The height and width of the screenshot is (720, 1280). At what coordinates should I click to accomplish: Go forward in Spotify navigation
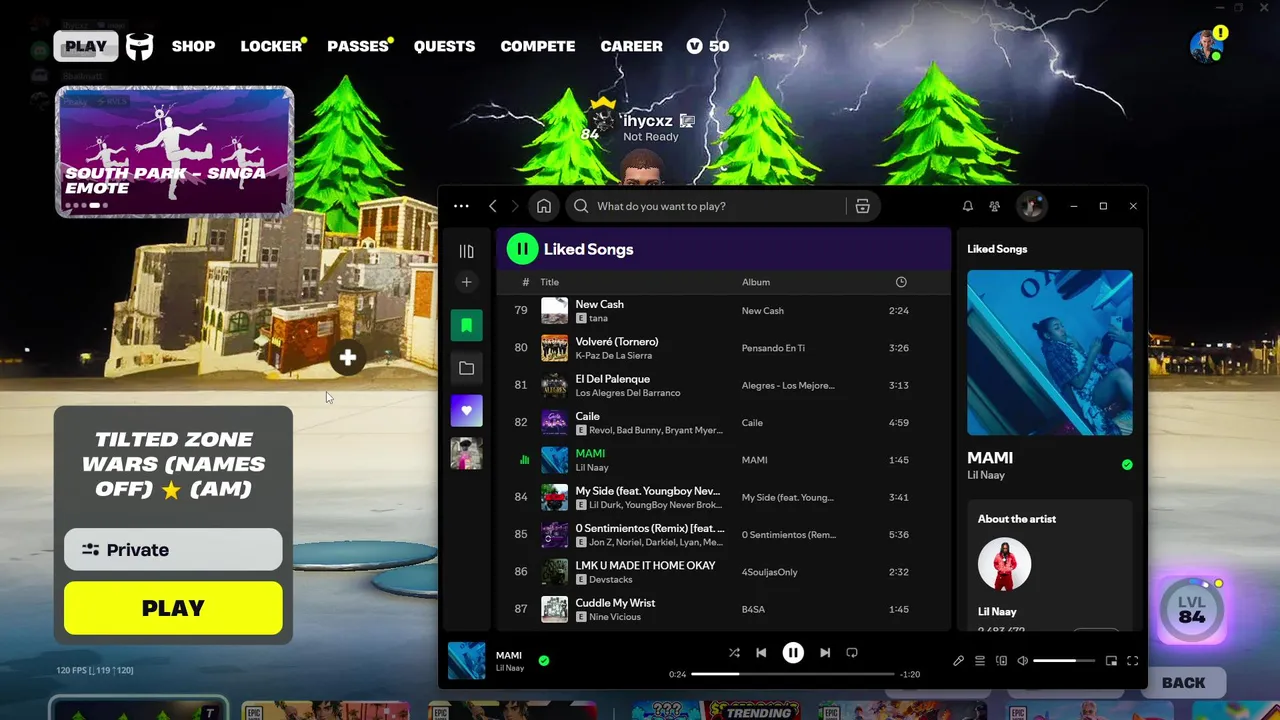(x=515, y=206)
